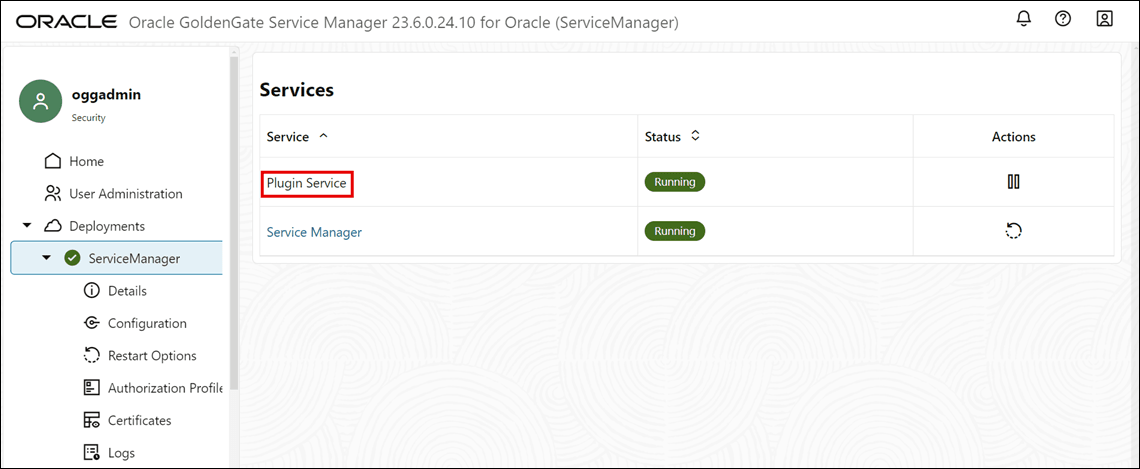Click the Home house icon
Viewport: 1140px width, 469px height.
52,161
